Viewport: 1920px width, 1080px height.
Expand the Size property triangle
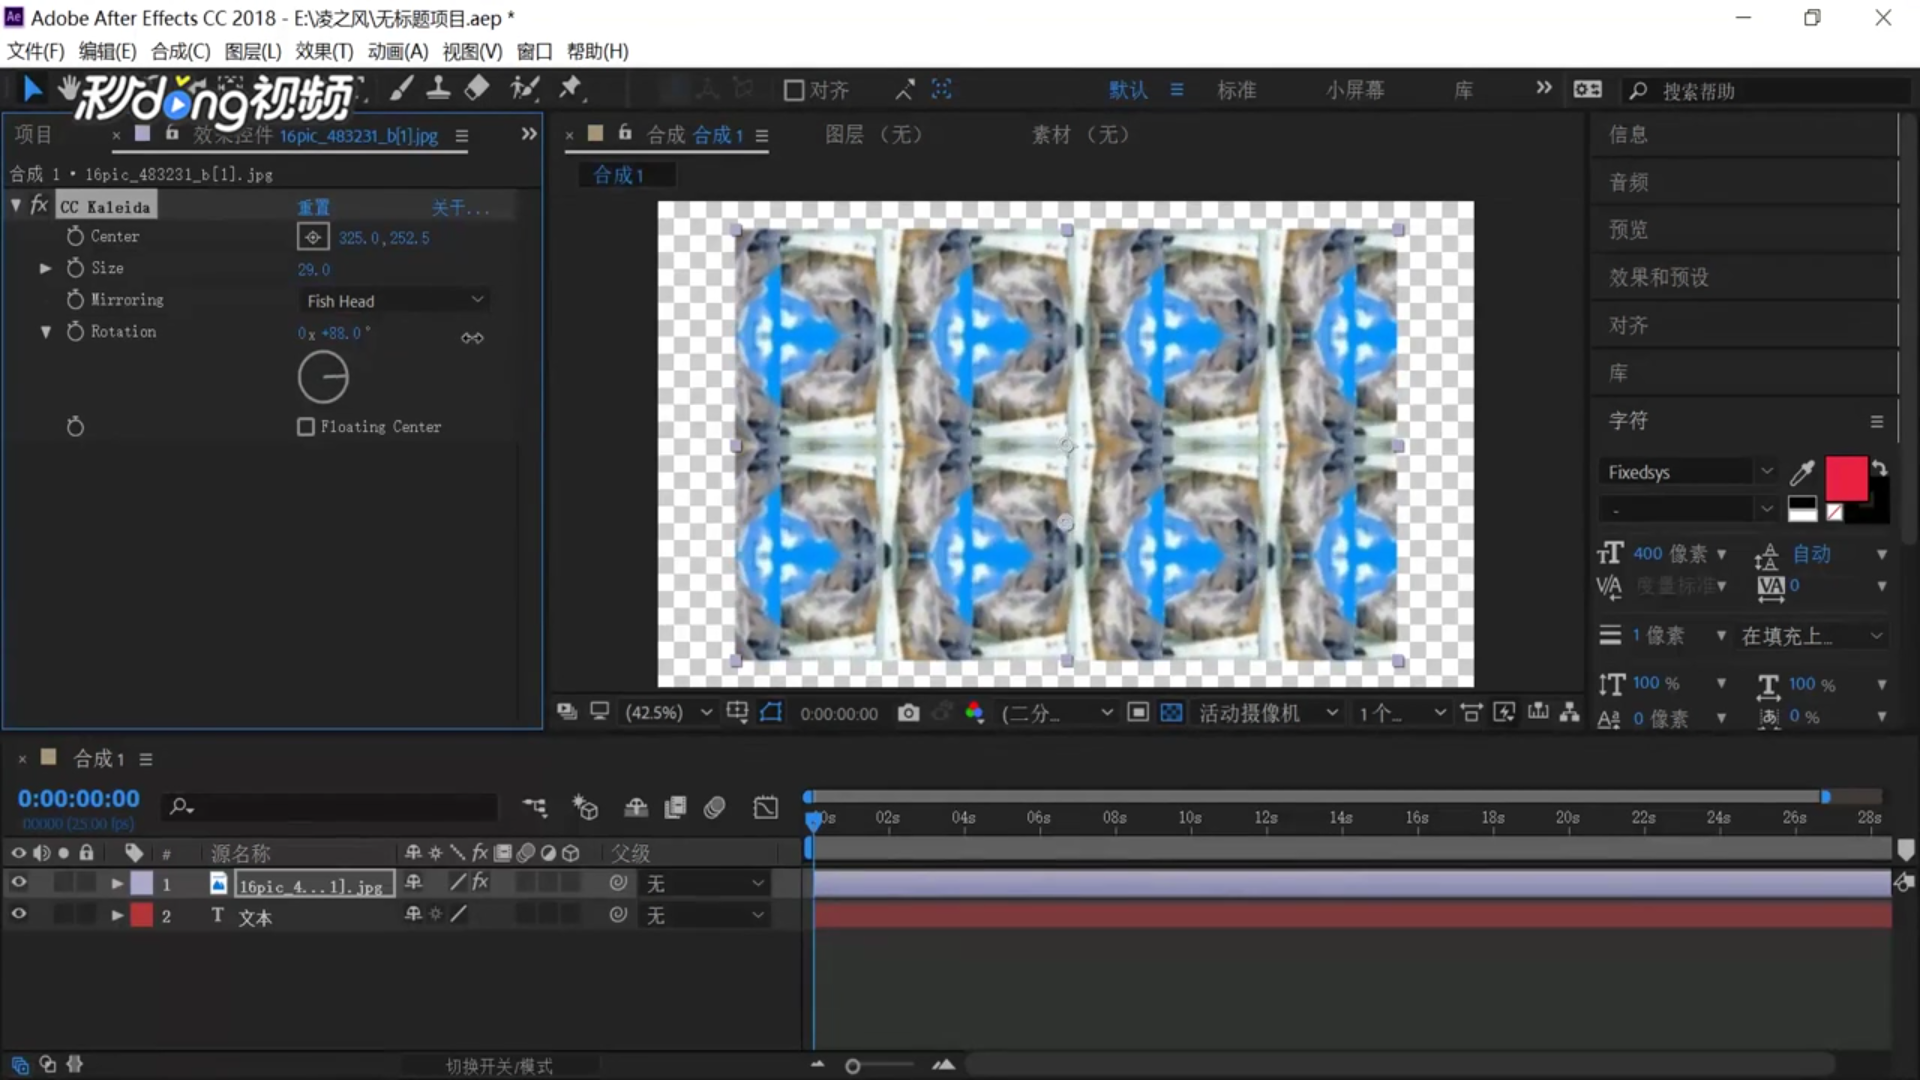click(45, 268)
